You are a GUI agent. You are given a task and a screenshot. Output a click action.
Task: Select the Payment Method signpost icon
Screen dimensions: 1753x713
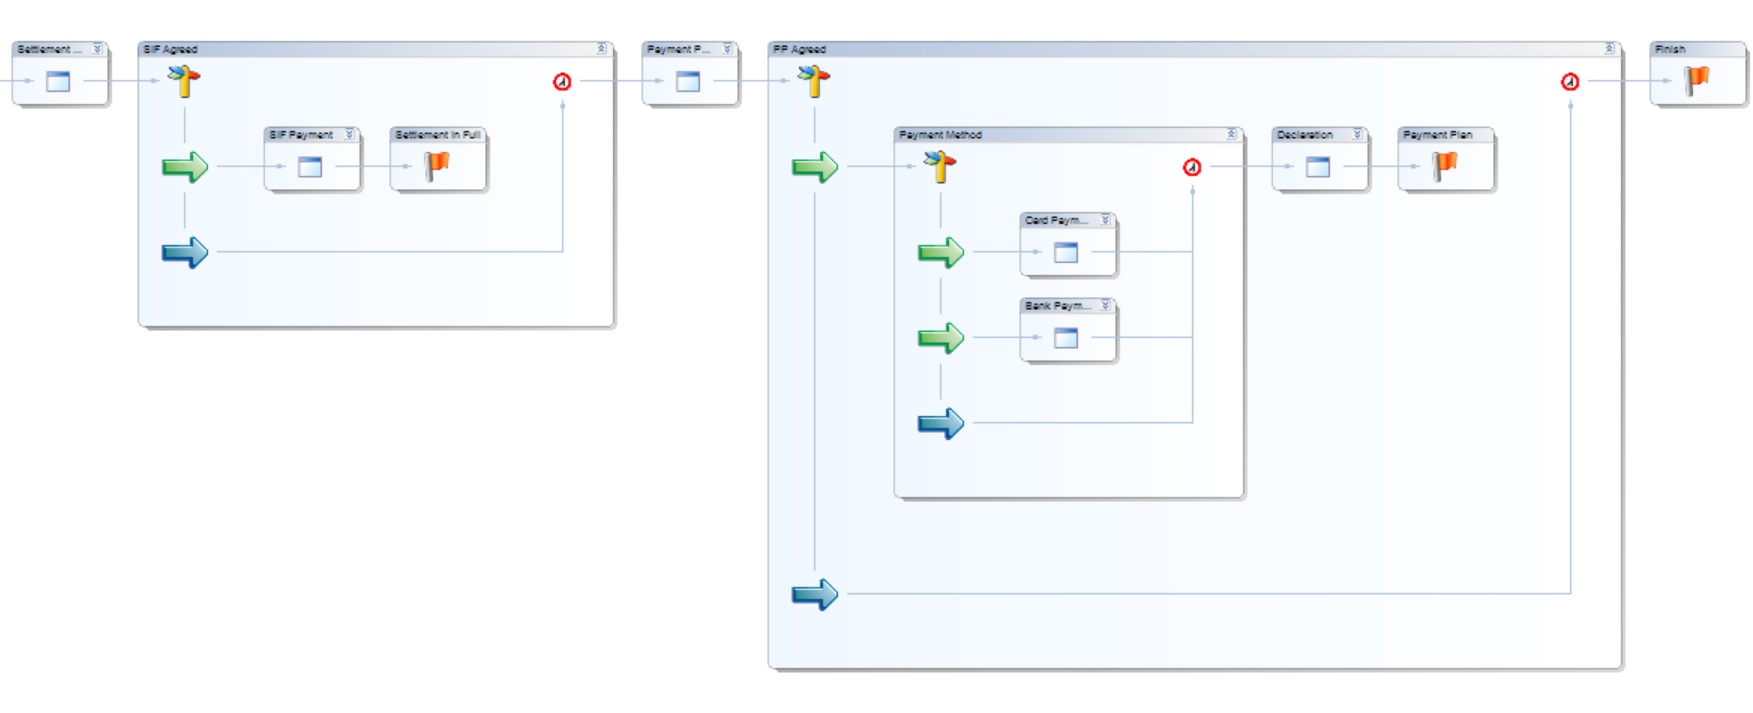pyautogui.click(x=940, y=166)
